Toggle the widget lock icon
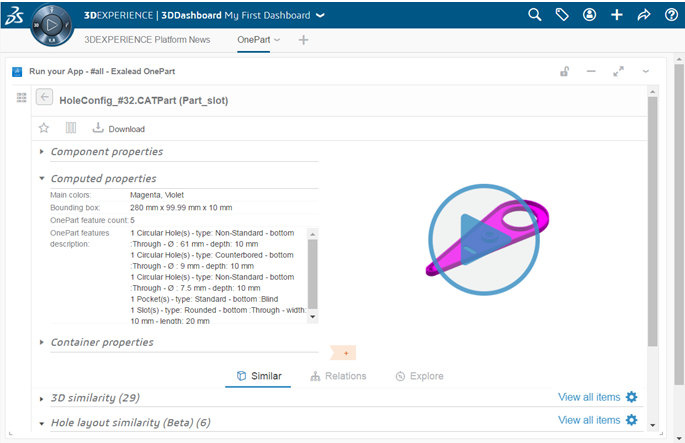 click(564, 71)
